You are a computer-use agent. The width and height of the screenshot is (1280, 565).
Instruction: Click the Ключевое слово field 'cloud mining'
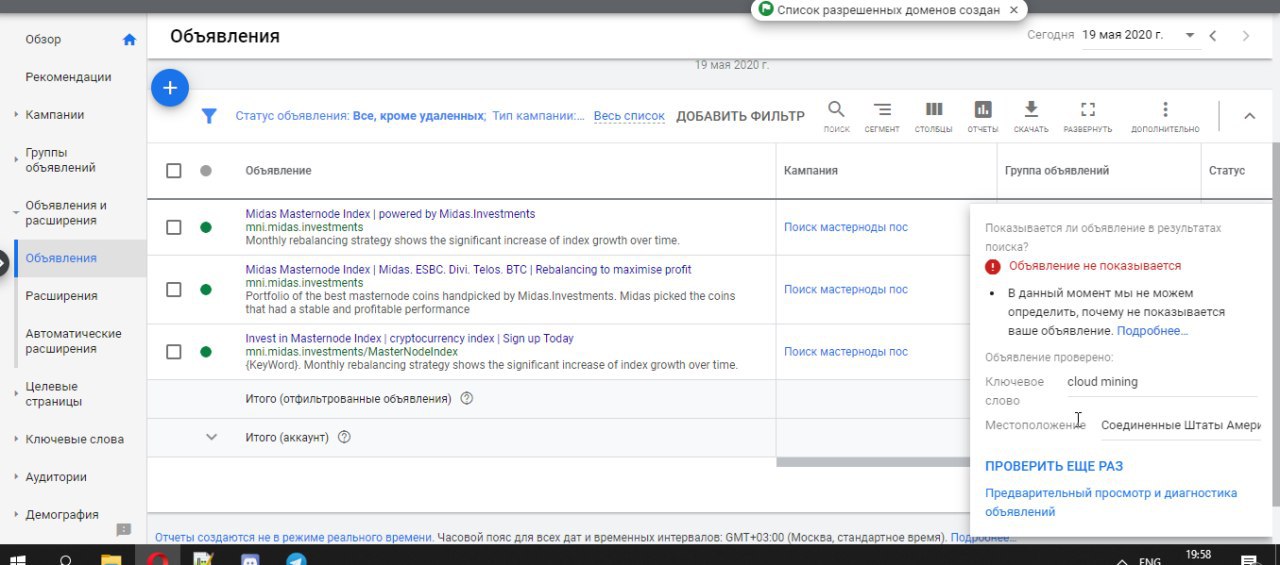pos(1163,382)
